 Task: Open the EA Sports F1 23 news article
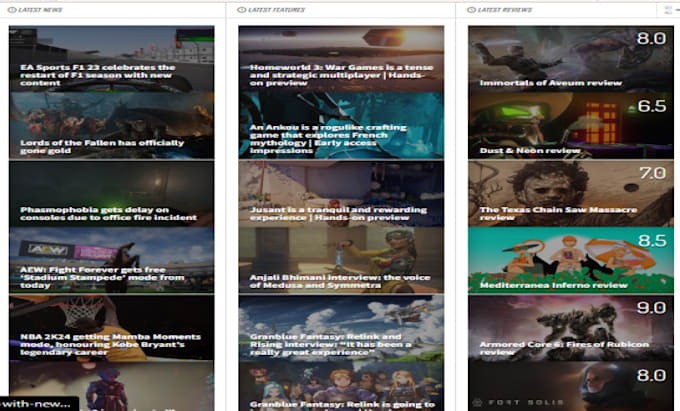pyautogui.click(x=111, y=59)
